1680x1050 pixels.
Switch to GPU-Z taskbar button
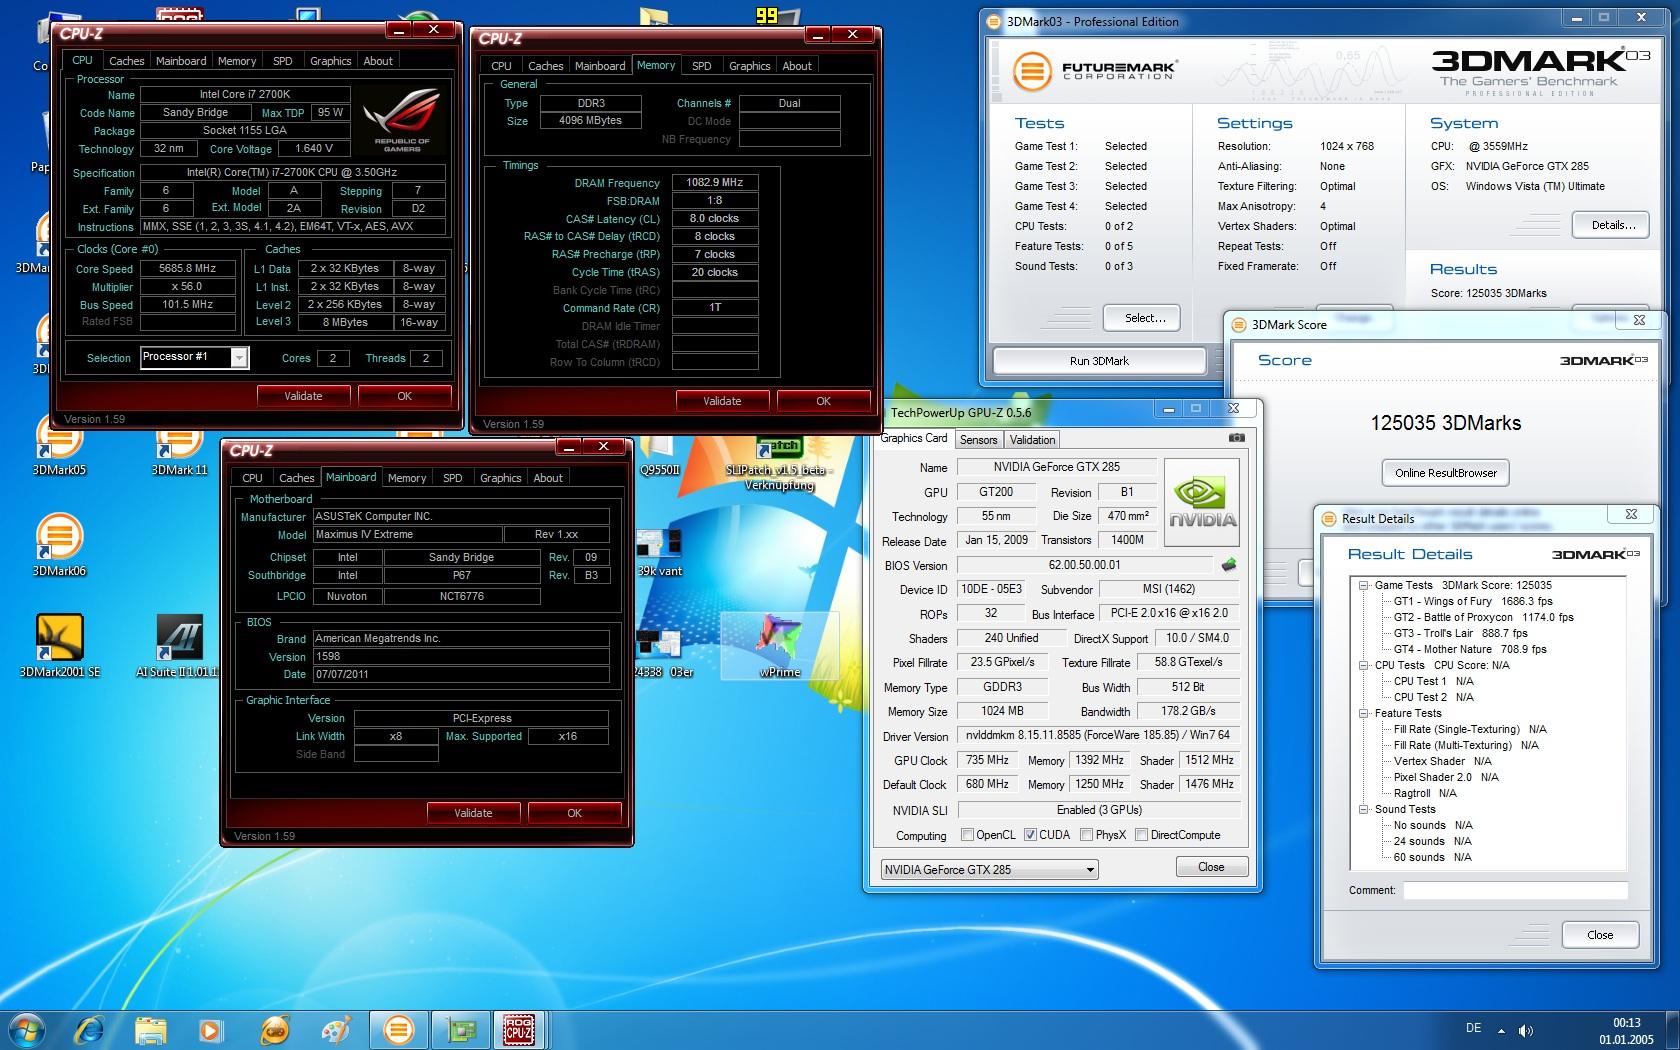pos(460,1029)
